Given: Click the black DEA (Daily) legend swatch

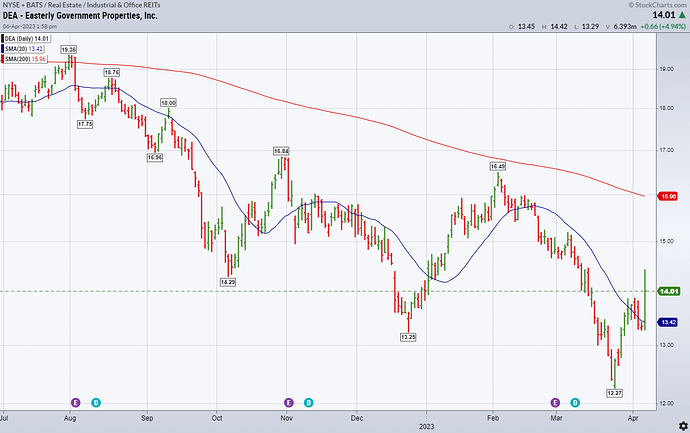Looking at the screenshot, I should tap(2, 39).
